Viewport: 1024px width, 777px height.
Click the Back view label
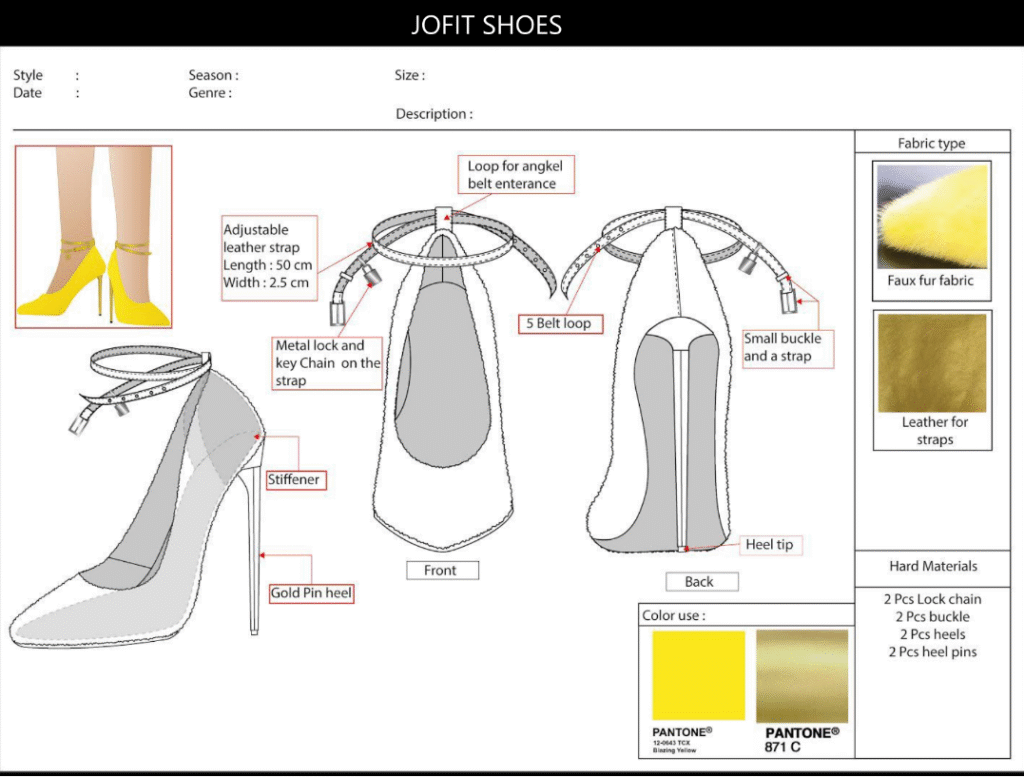pos(701,581)
